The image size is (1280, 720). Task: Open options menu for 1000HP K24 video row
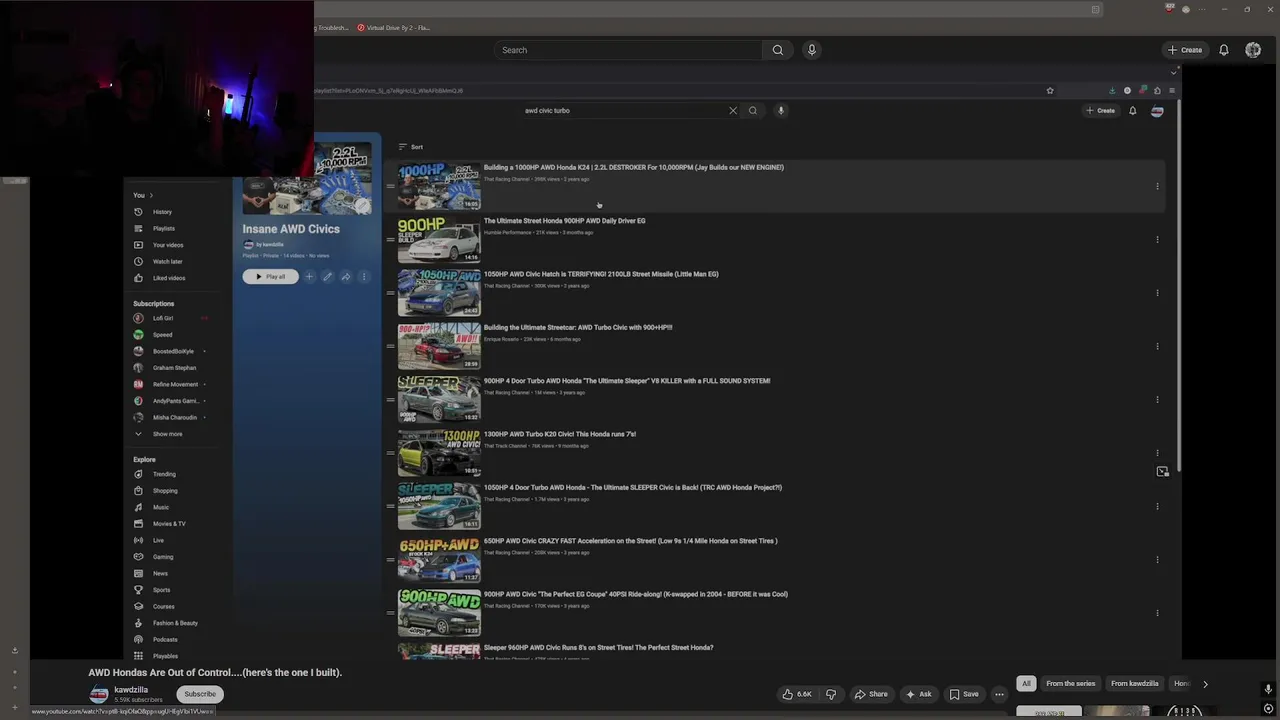coord(1157,186)
